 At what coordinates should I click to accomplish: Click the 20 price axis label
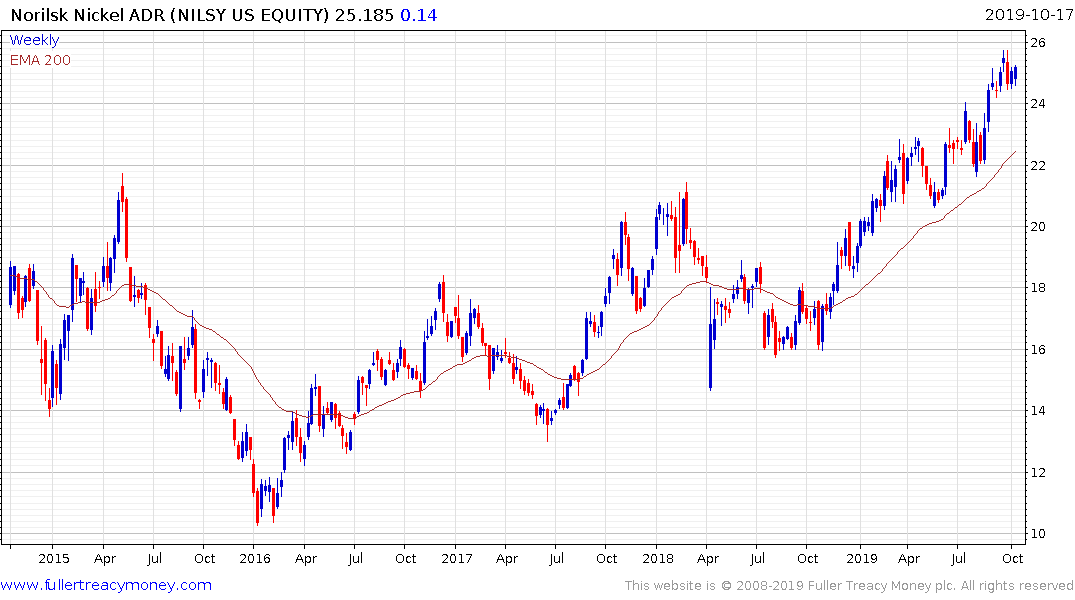[1038, 227]
